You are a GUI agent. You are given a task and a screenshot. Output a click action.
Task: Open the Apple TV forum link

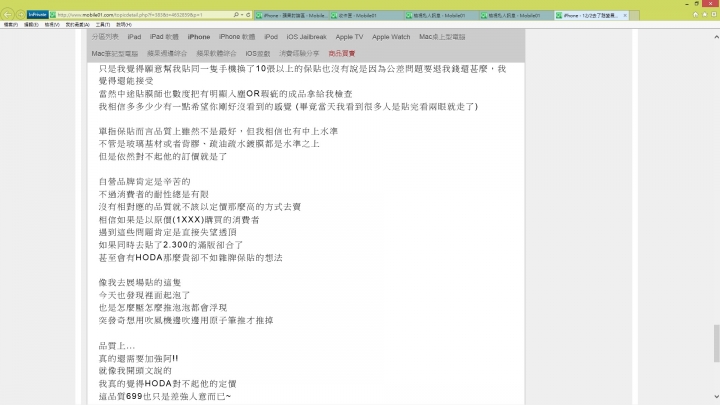click(x=349, y=37)
